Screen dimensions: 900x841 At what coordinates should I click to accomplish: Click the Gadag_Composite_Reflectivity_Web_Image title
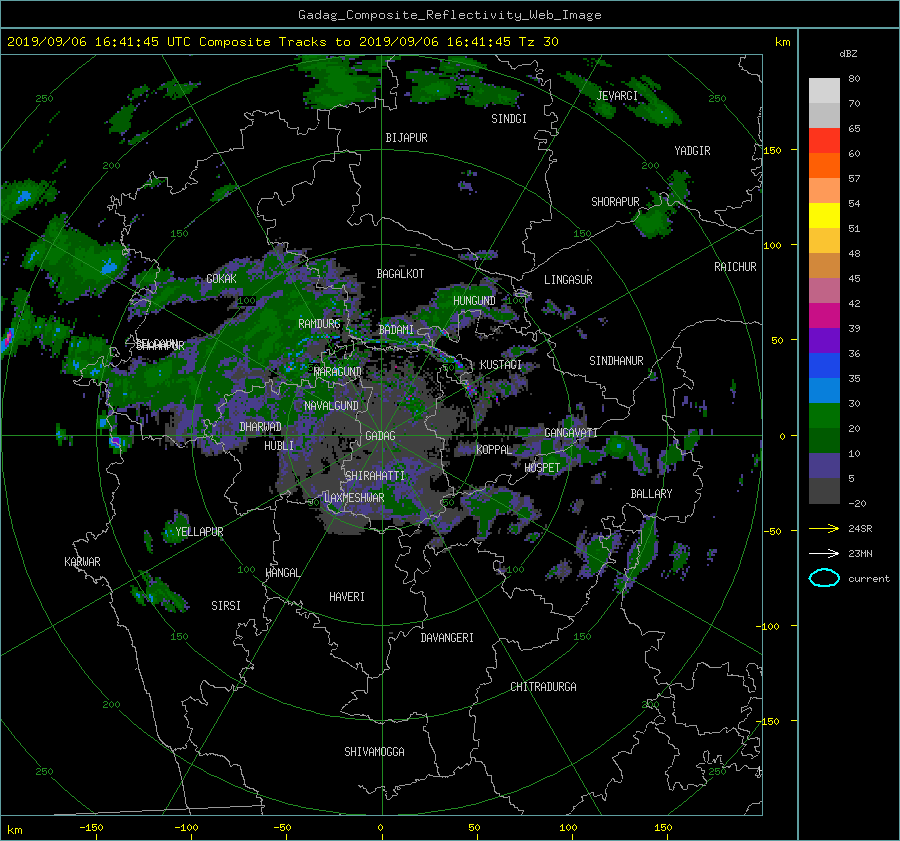point(449,14)
